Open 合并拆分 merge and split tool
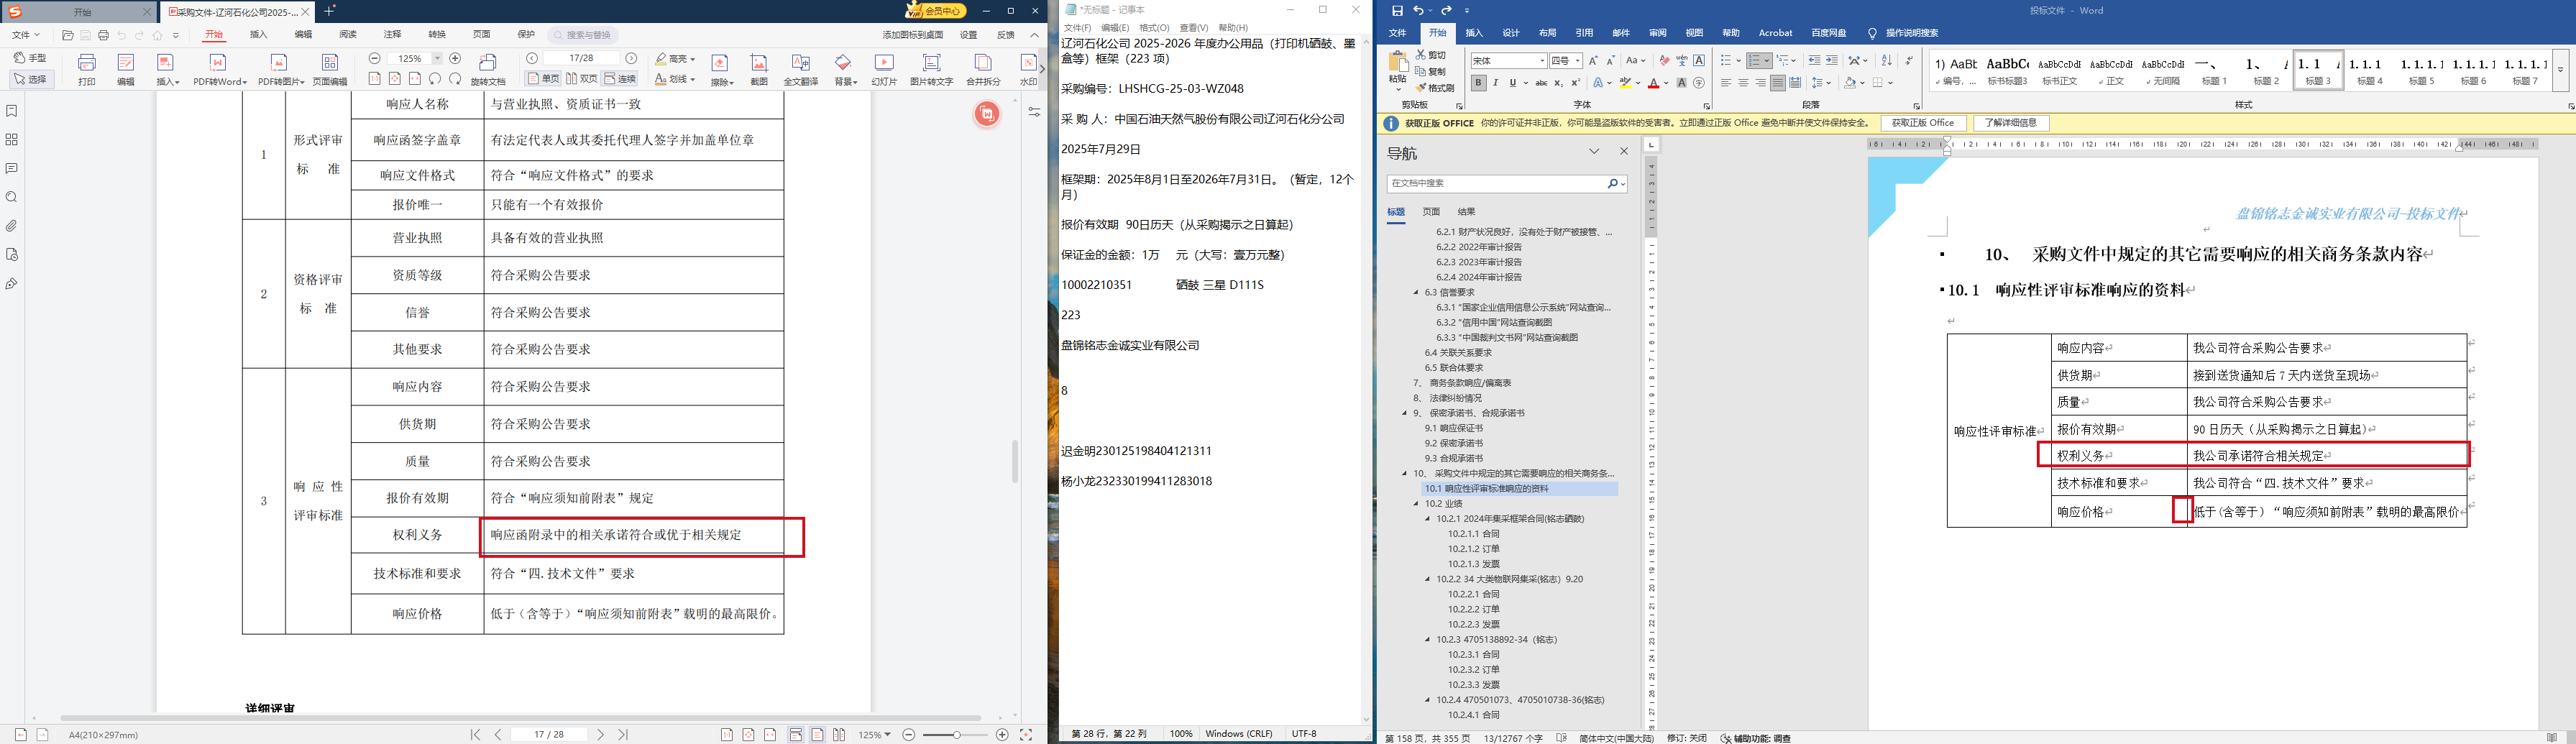This screenshot has height=744, width=2576. [x=983, y=68]
